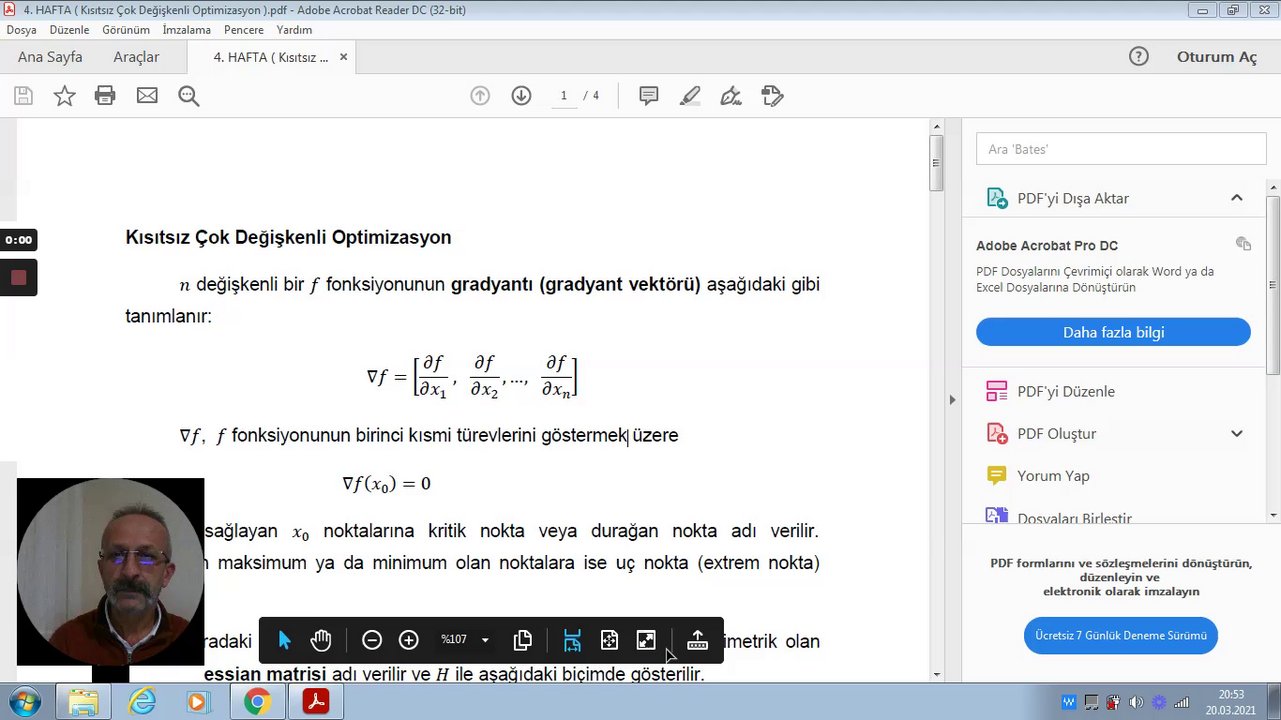
Task: Click the page display copy icon
Action: pos(522,640)
